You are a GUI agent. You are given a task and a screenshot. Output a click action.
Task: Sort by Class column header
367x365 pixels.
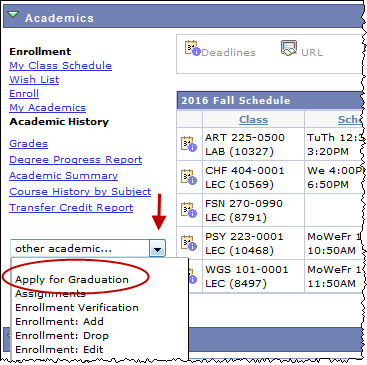[253, 119]
